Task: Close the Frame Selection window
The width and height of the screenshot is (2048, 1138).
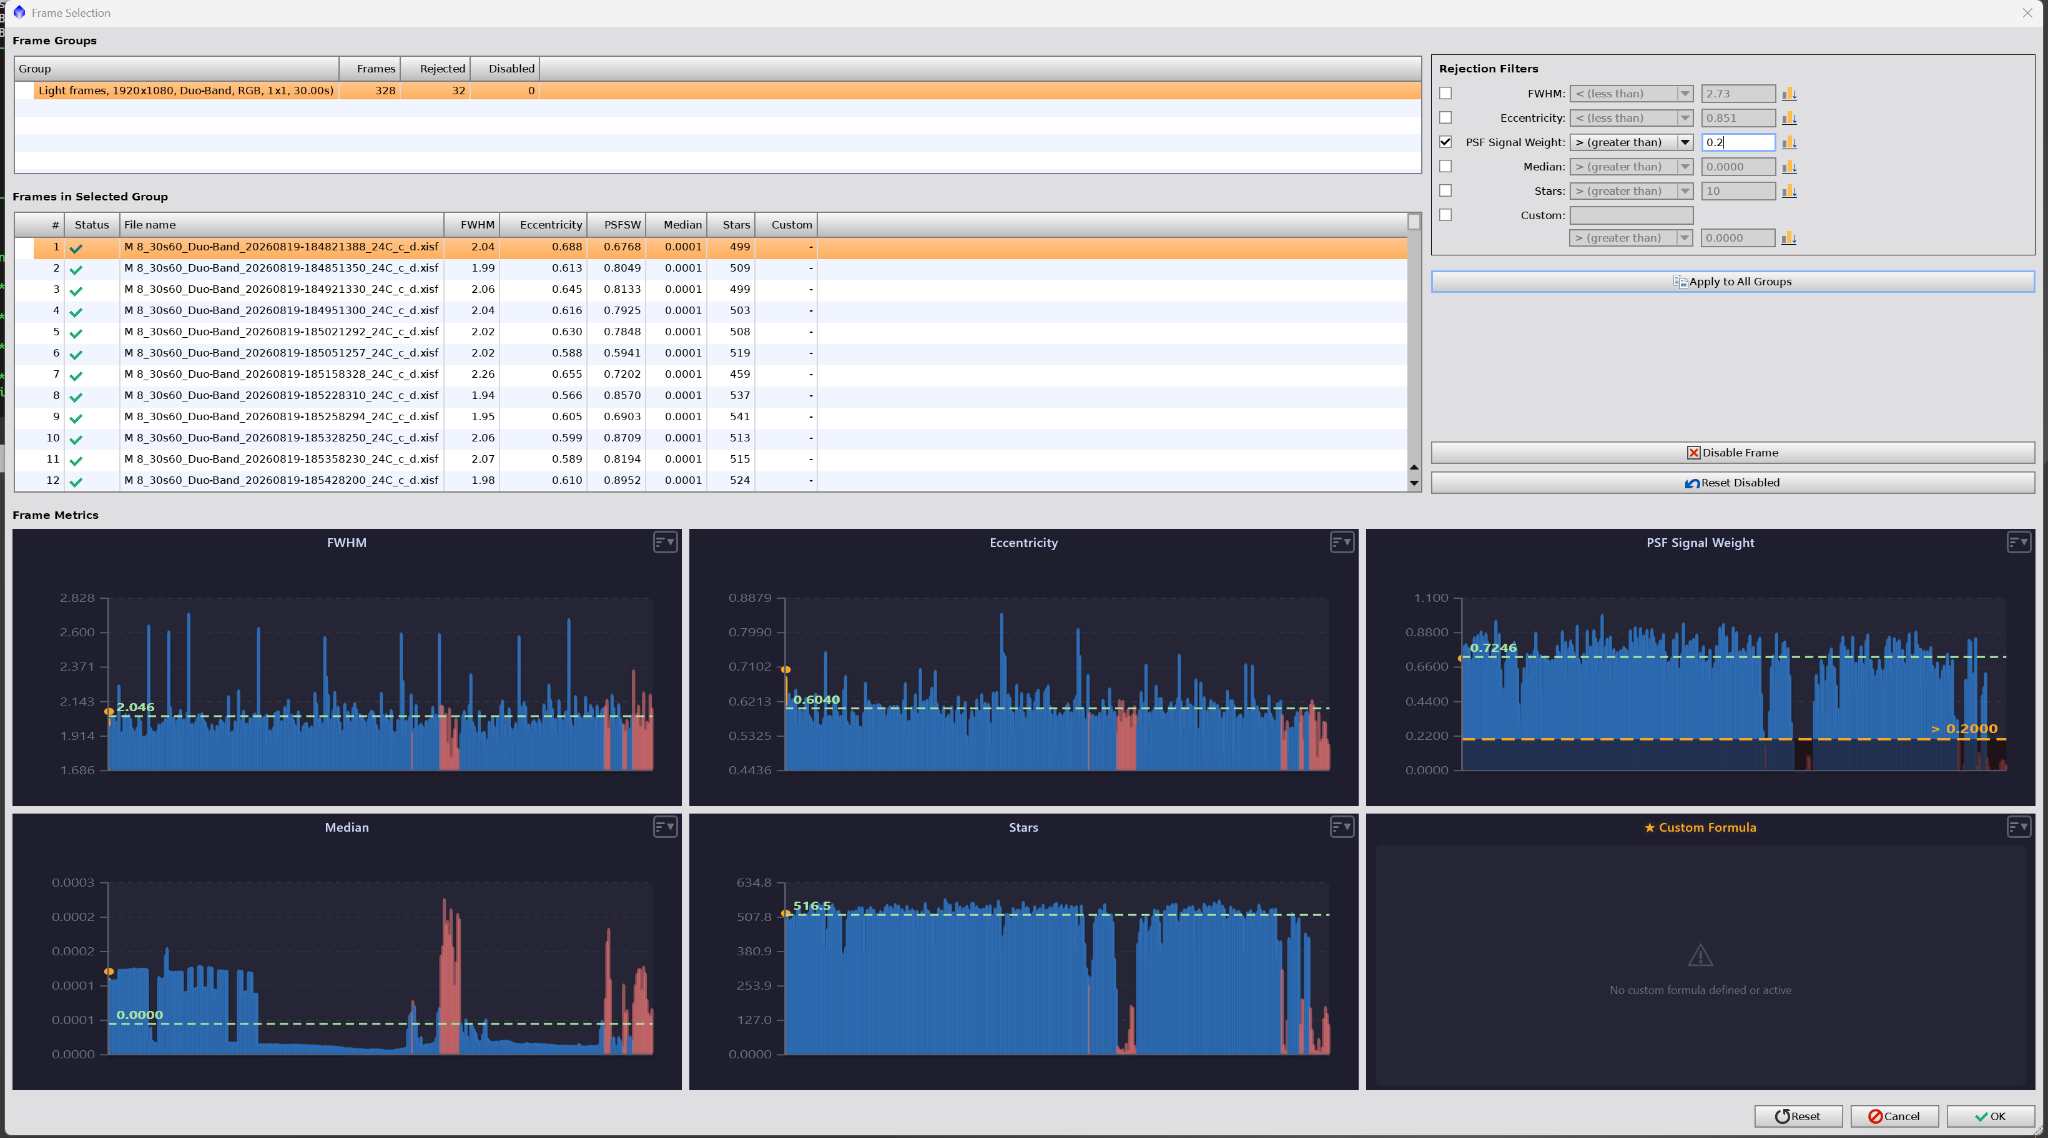Action: pos(2027,13)
